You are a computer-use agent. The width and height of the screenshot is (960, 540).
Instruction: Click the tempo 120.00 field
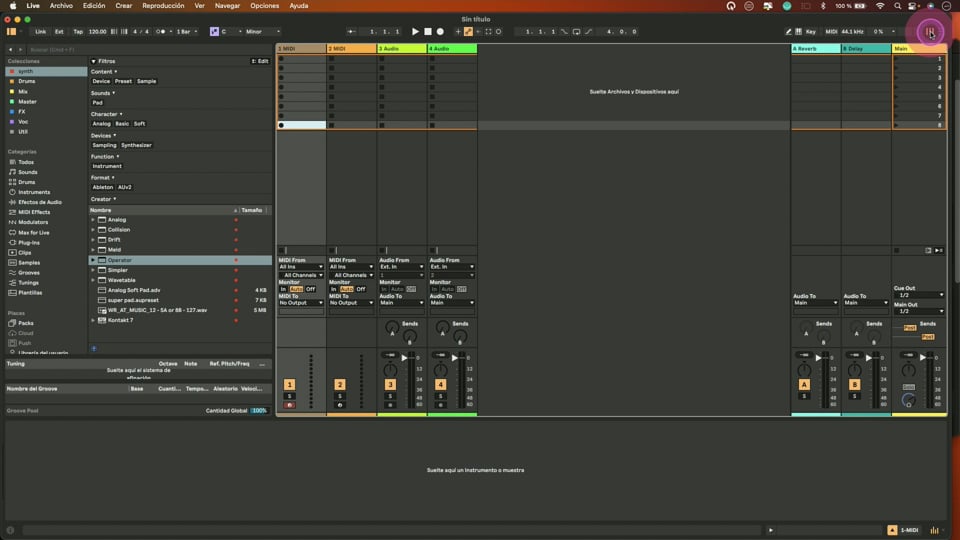click(97, 32)
